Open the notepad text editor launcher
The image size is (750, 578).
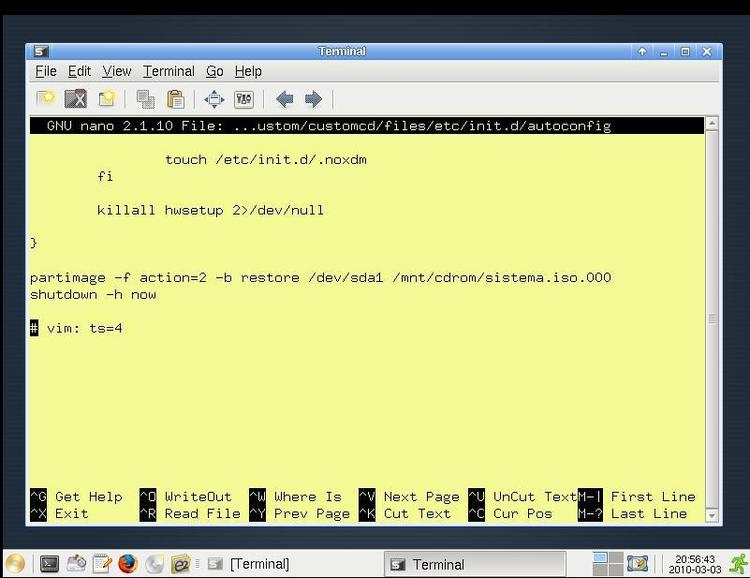[x=102, y=564]
